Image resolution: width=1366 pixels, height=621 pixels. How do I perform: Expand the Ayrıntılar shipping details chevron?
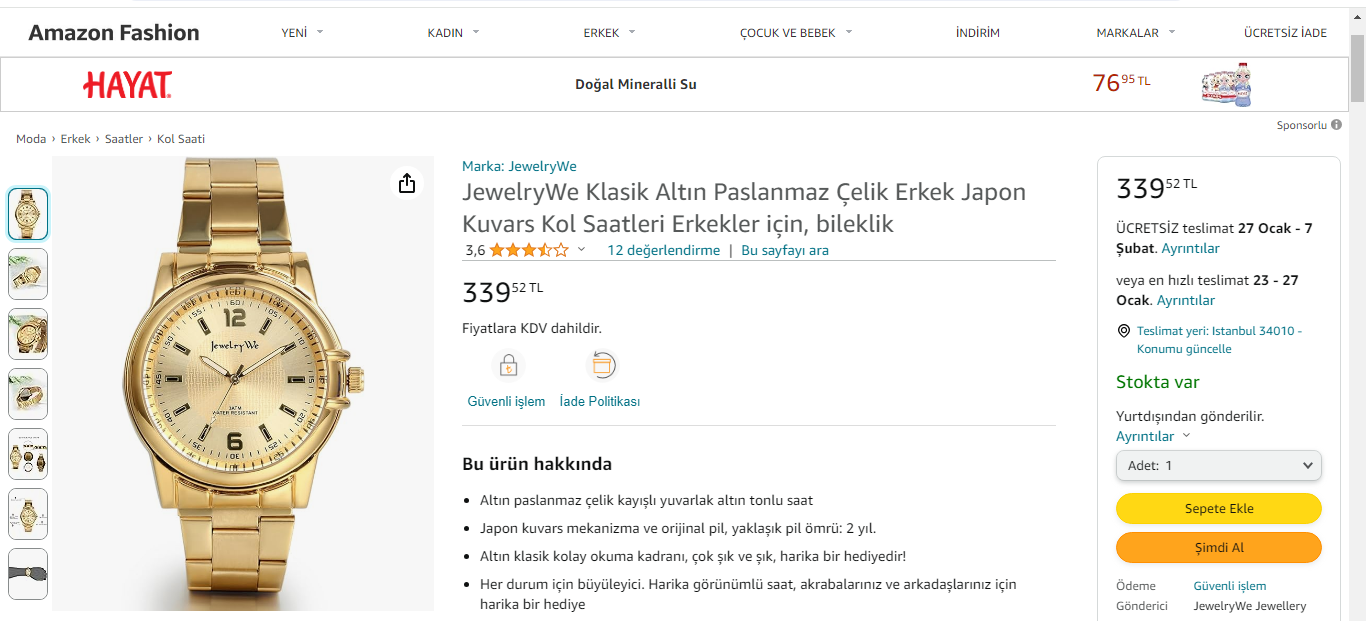pyautogui.click(x=1186, y=436)
